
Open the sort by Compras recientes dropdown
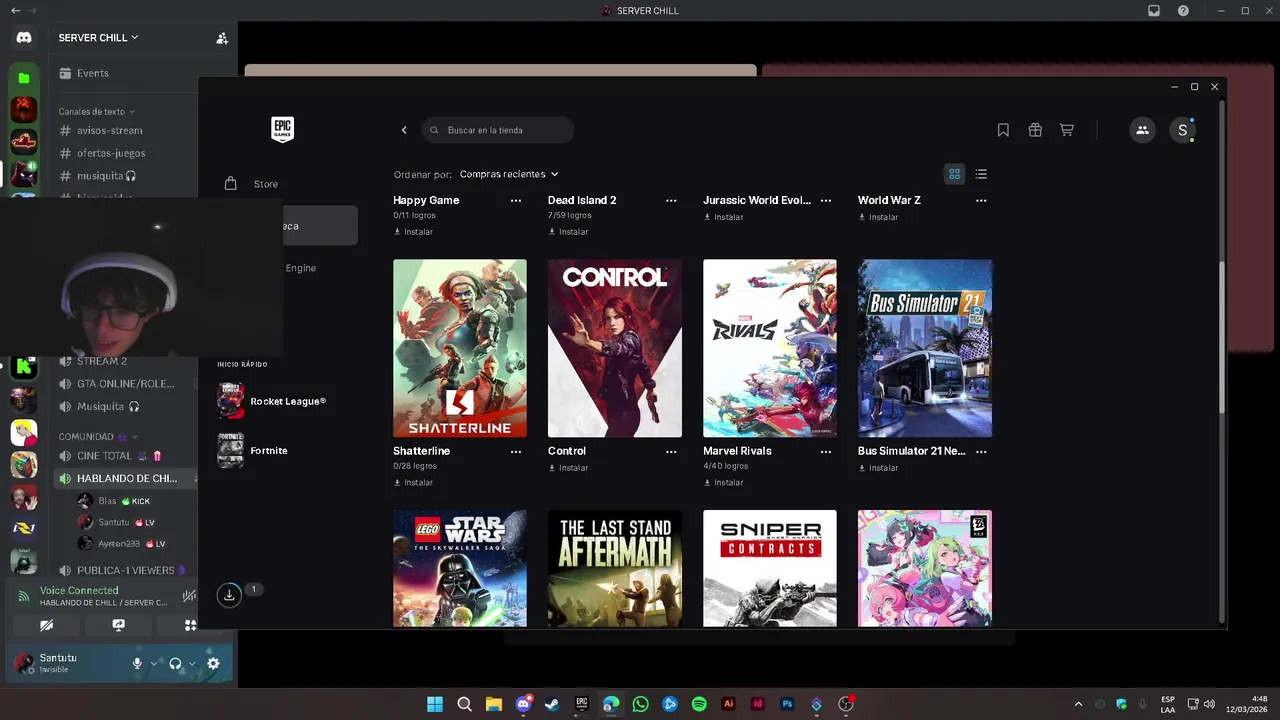coord(509,174)
